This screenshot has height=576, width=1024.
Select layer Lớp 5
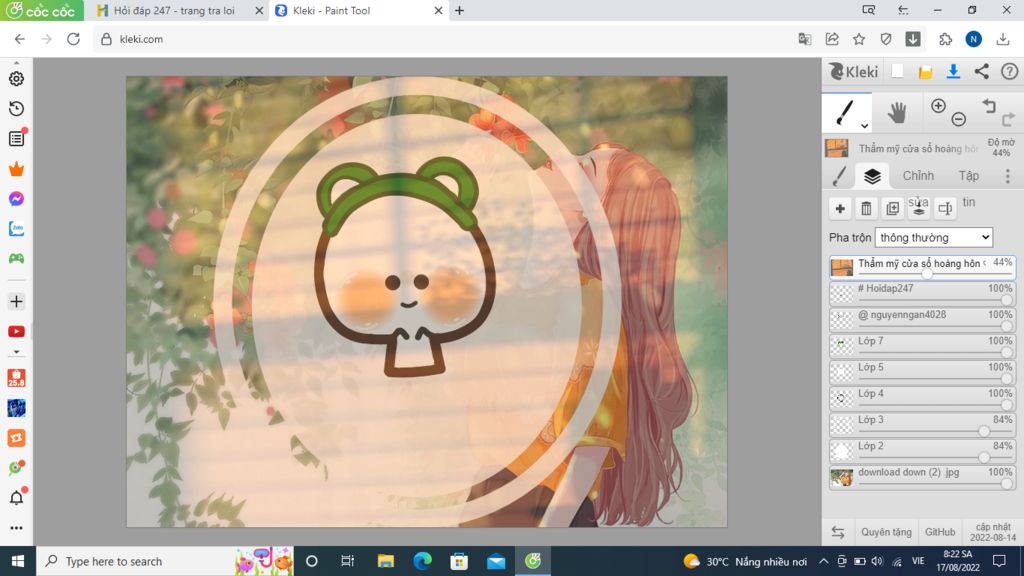click(x=922, y=372)
